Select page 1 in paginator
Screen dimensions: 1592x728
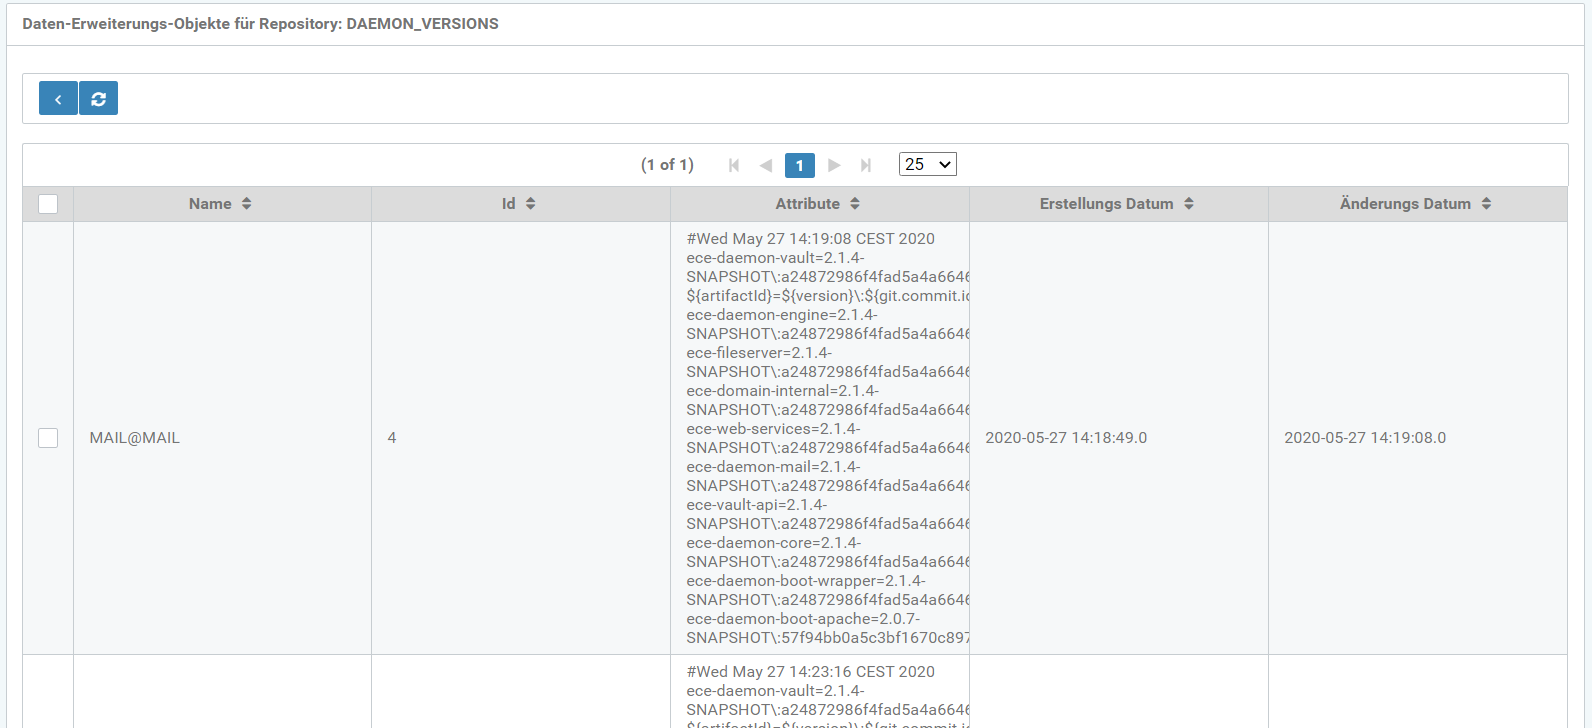tap(799, 165)
